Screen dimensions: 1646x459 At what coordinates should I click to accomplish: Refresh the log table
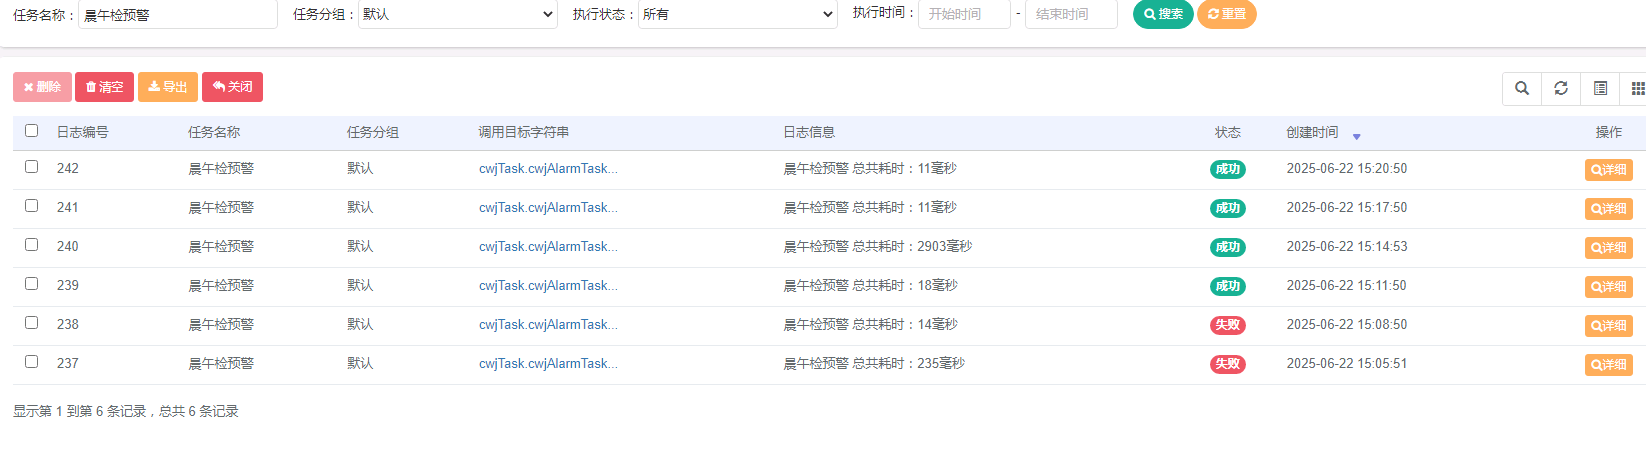click(1560, 88)
